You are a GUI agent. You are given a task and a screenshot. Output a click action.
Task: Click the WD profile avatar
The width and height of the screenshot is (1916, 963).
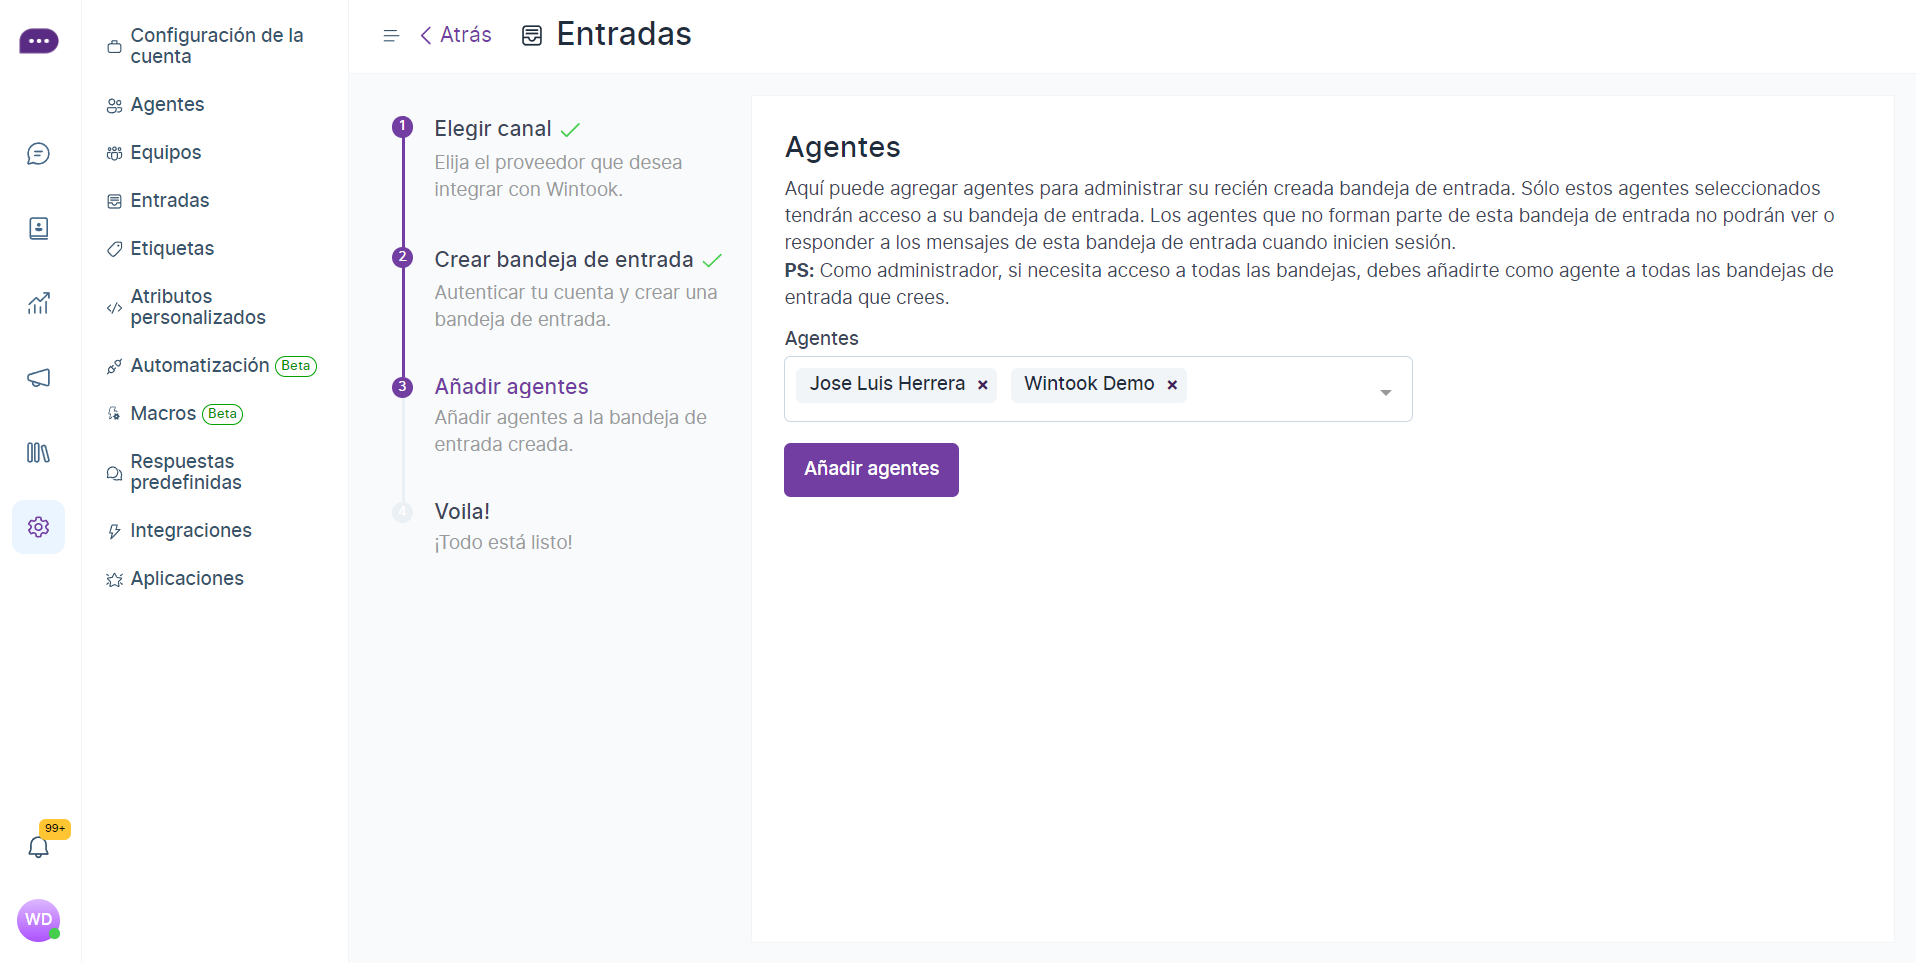pos(38,920)
